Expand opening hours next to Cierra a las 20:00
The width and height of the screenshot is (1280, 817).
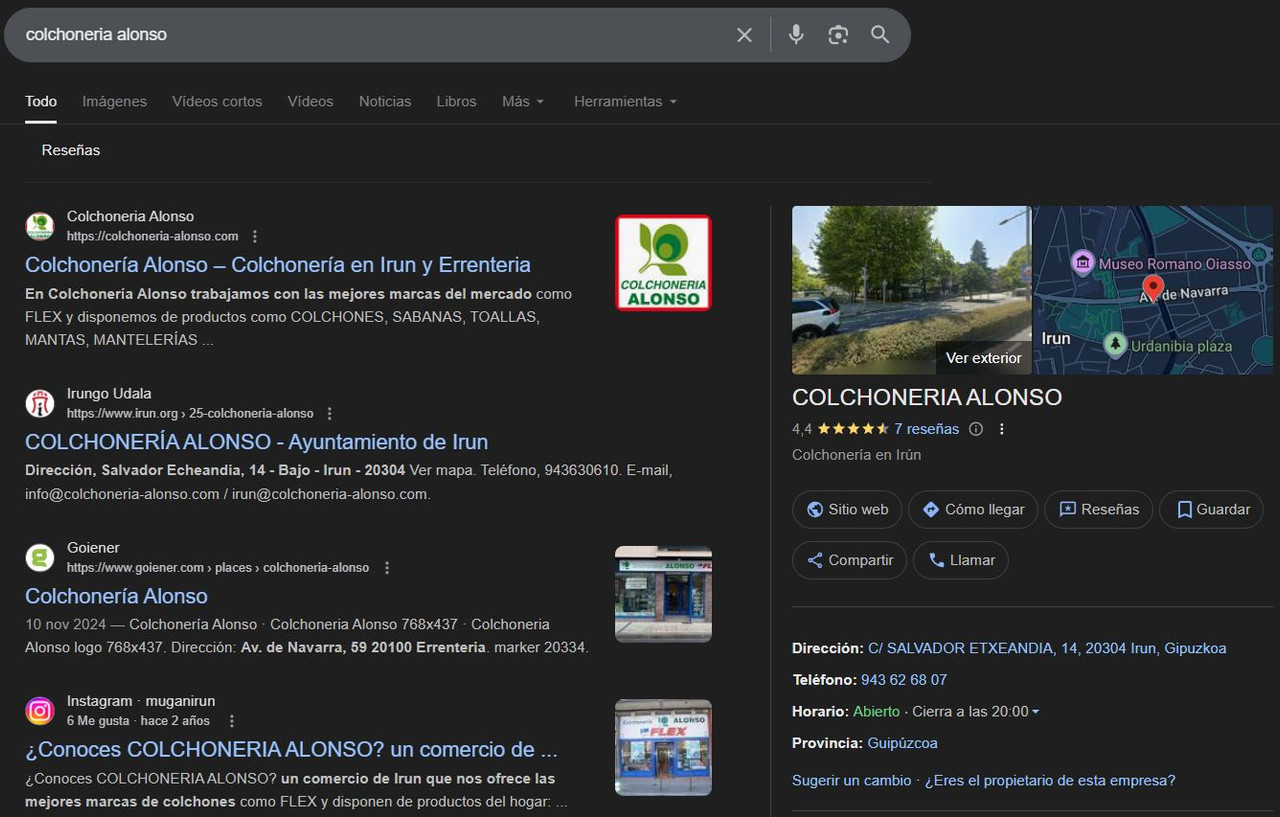(1035, 712)
